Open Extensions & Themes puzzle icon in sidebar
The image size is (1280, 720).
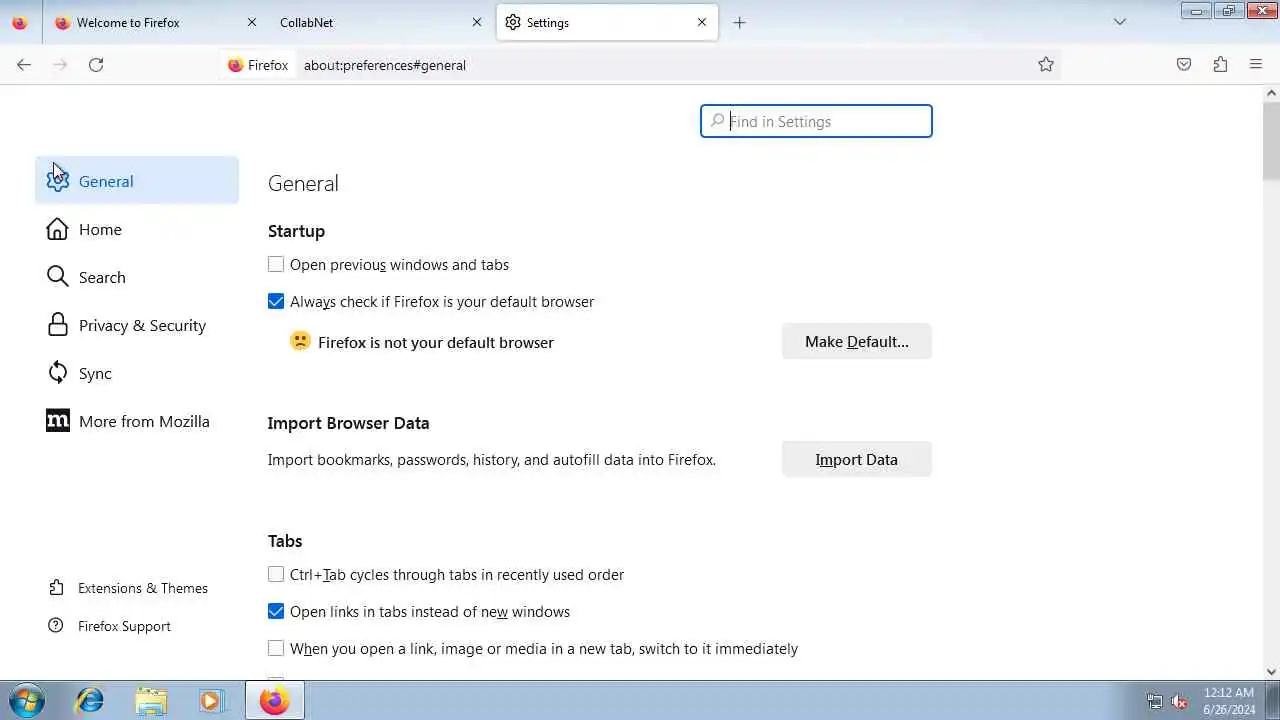(57, 588)
